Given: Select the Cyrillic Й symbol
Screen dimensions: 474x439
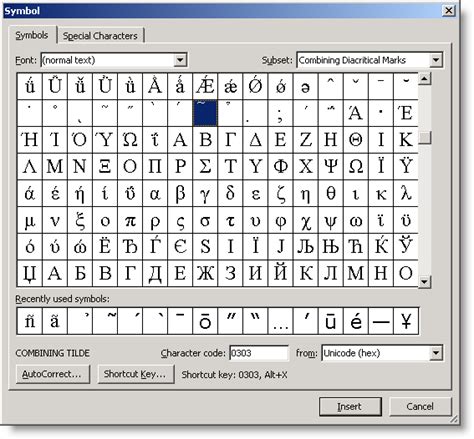Looking at the screenshot, I should pyautogui.click(x=280, y=273).
